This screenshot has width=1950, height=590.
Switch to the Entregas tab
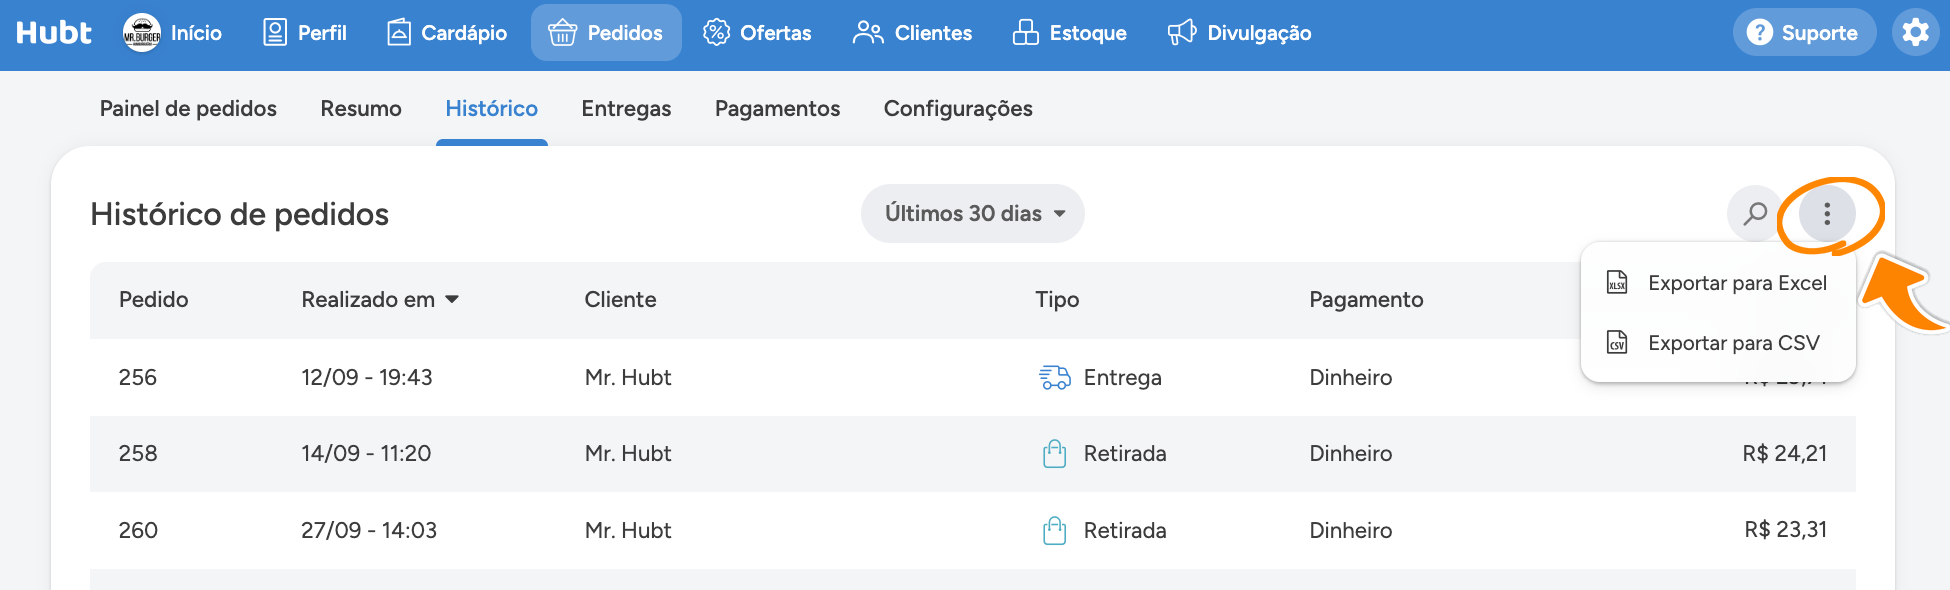pyautogui.click(x=626, y=109)
